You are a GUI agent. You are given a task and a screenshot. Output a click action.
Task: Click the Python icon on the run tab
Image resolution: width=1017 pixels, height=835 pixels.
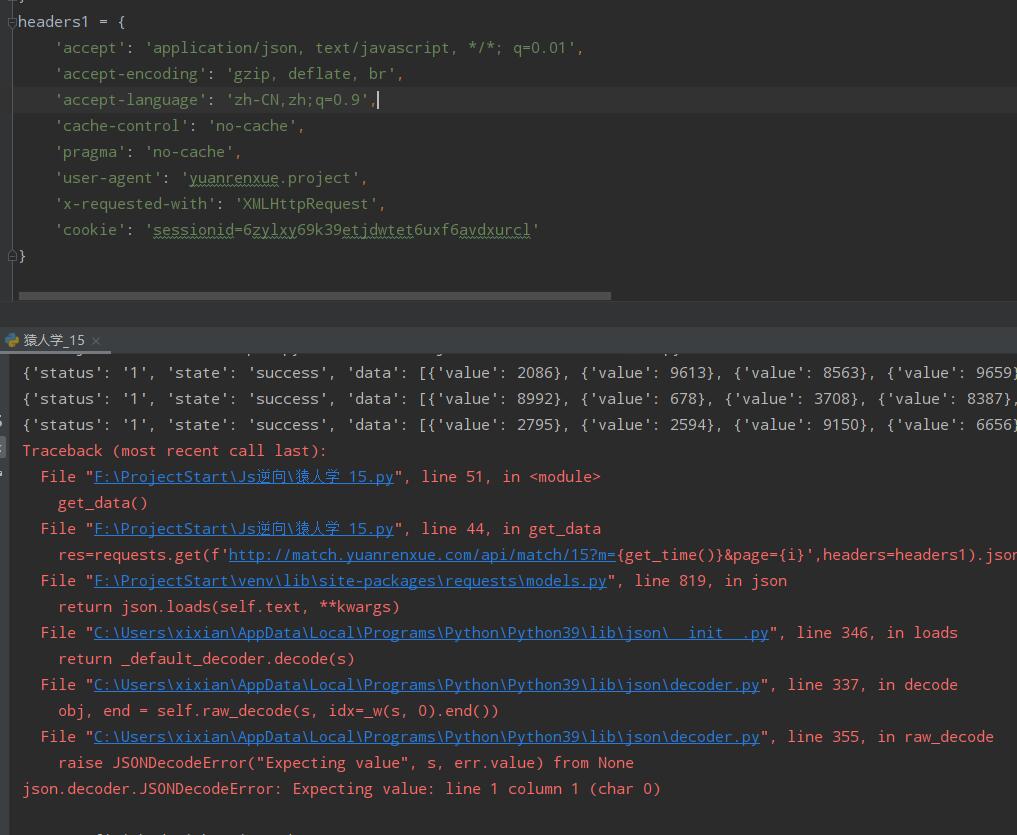pos(12,341)
